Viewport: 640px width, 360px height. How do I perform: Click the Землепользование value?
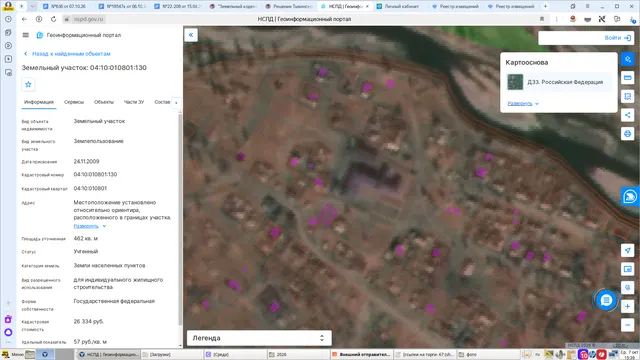pos(98,141)
